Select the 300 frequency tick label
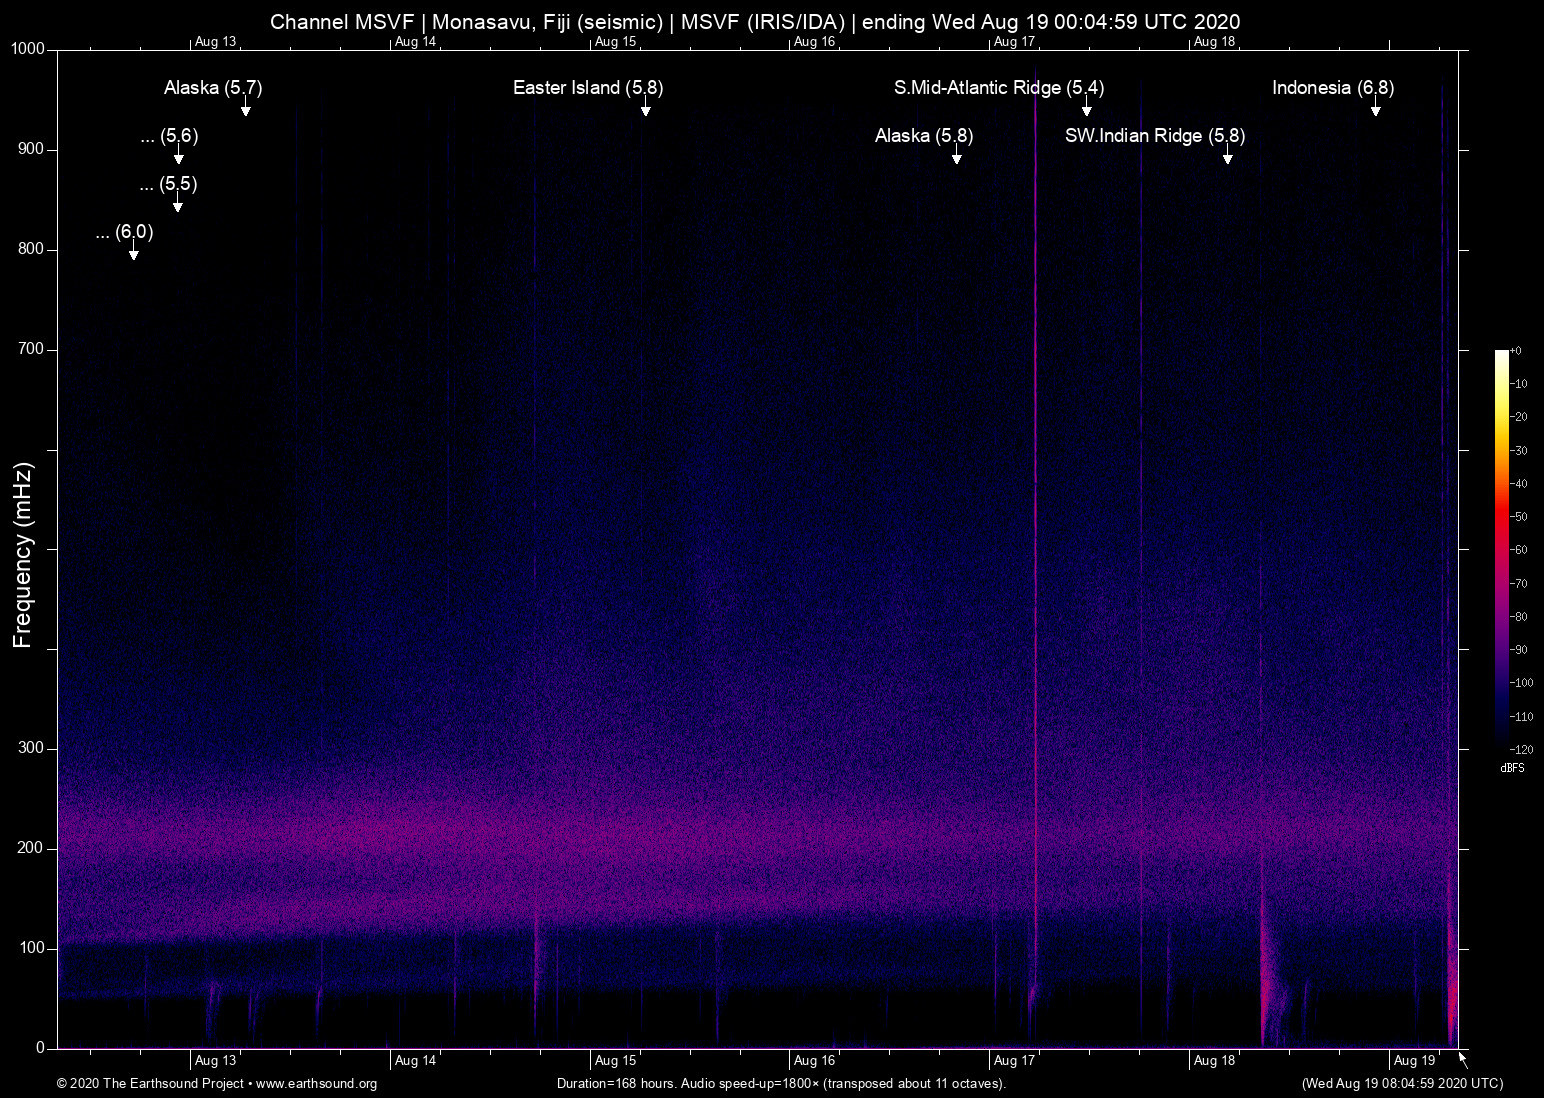 32,748
